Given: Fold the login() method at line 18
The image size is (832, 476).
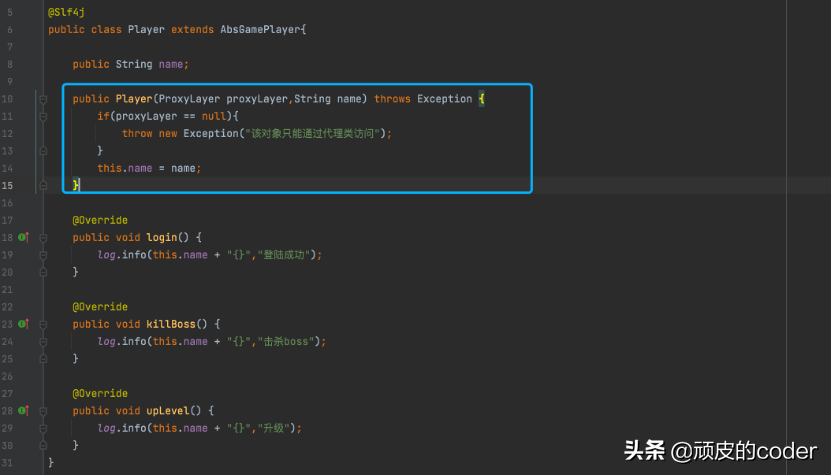Looking at the screenshot, I should tap(43, 237).
